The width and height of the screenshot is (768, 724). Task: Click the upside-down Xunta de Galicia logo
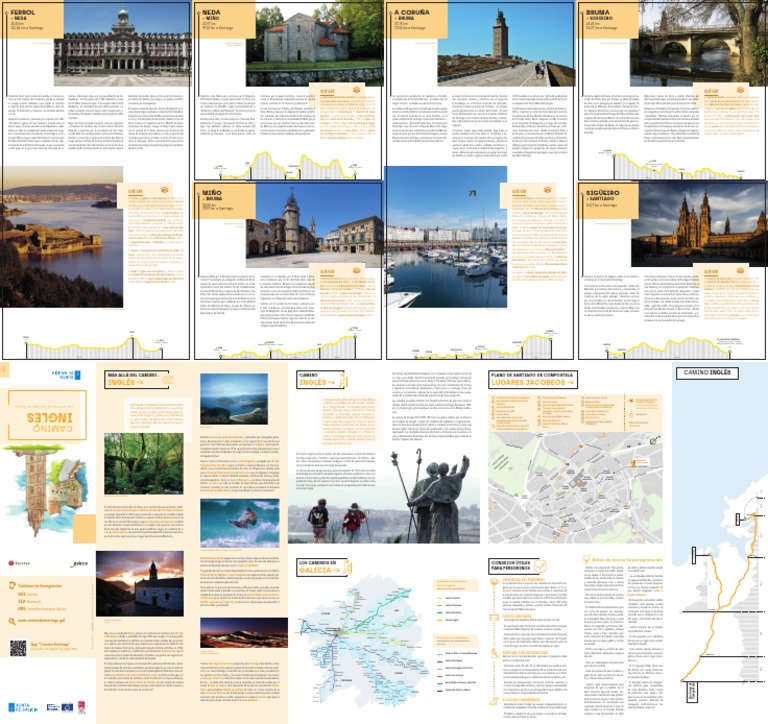click(66, 375)
